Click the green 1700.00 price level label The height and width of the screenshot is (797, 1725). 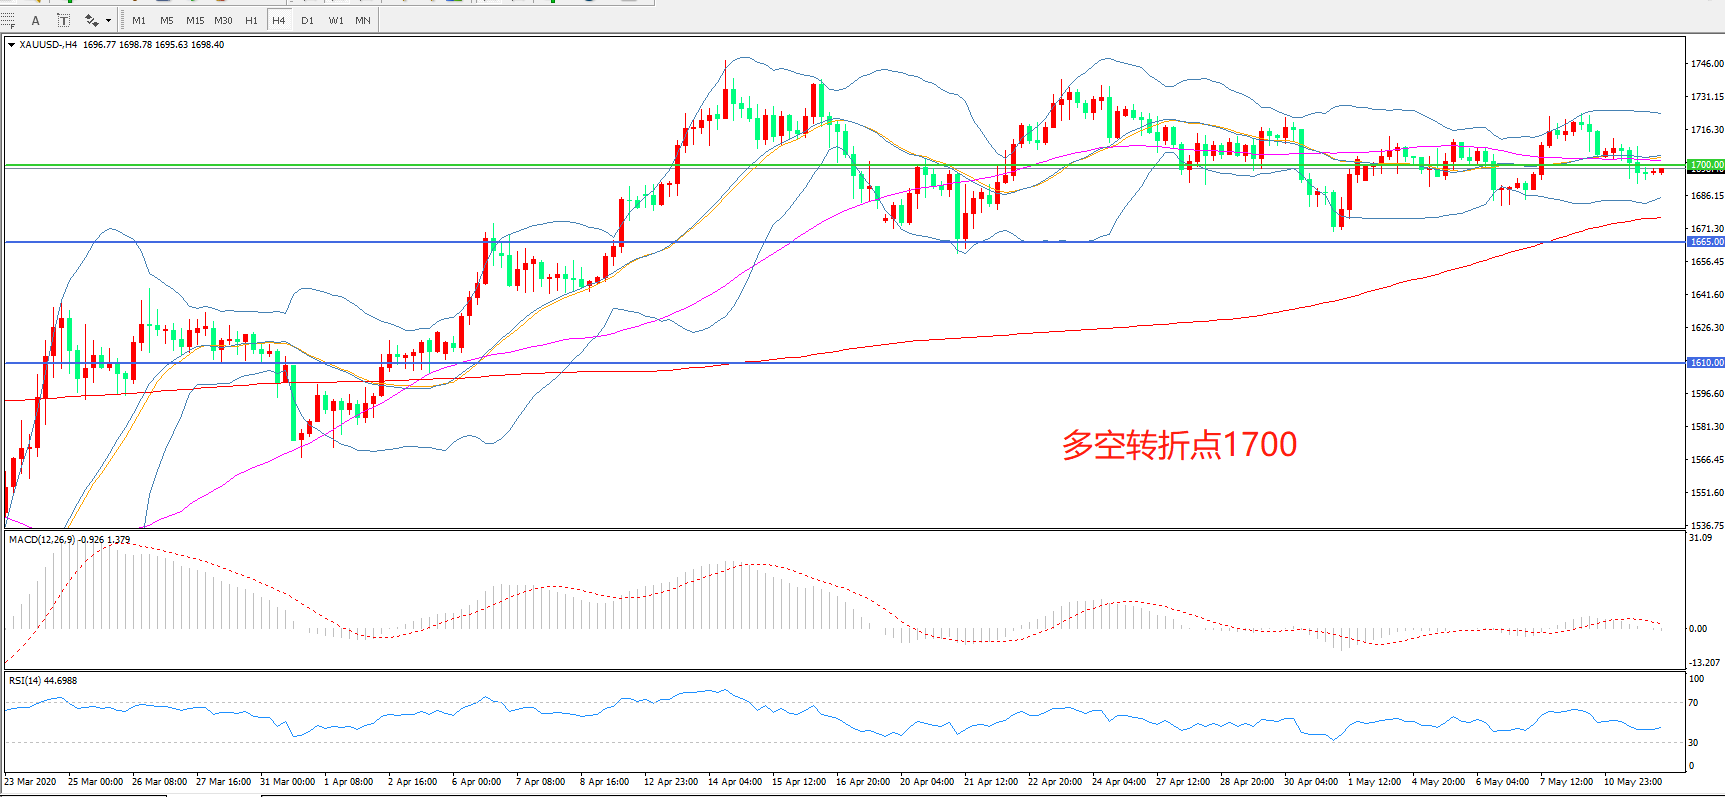1706,165
